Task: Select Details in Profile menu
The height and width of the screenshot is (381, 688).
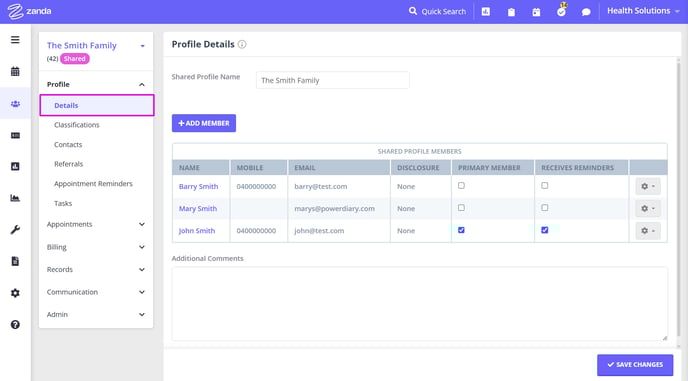Action: (97, 105)
